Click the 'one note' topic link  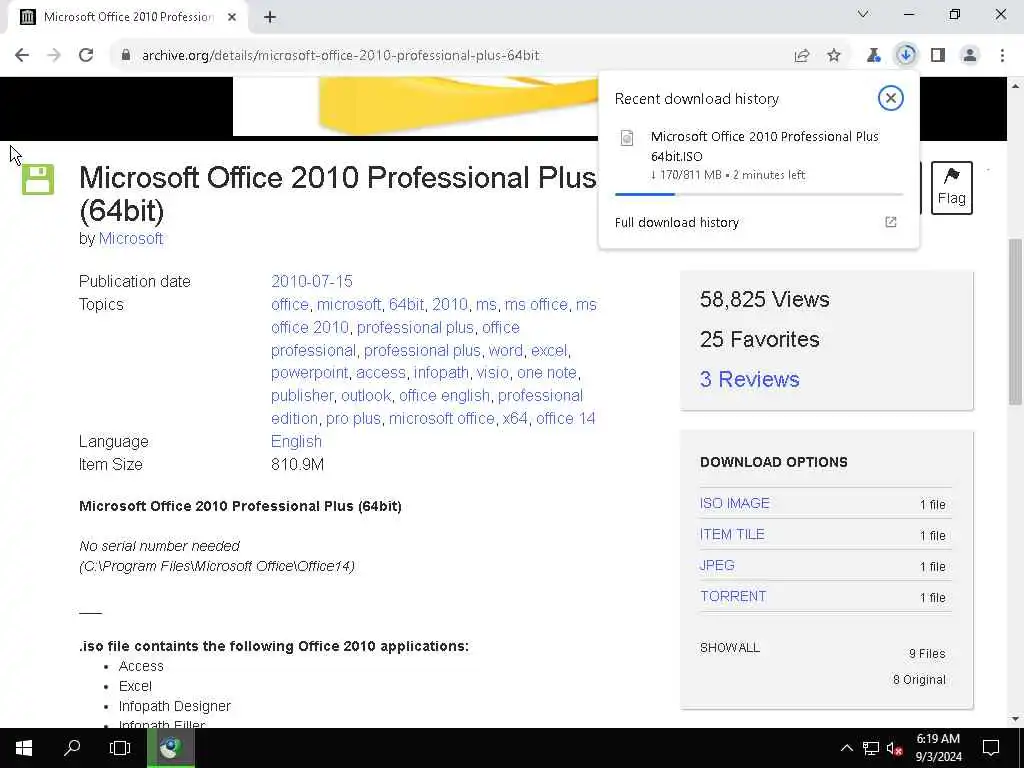547,373
